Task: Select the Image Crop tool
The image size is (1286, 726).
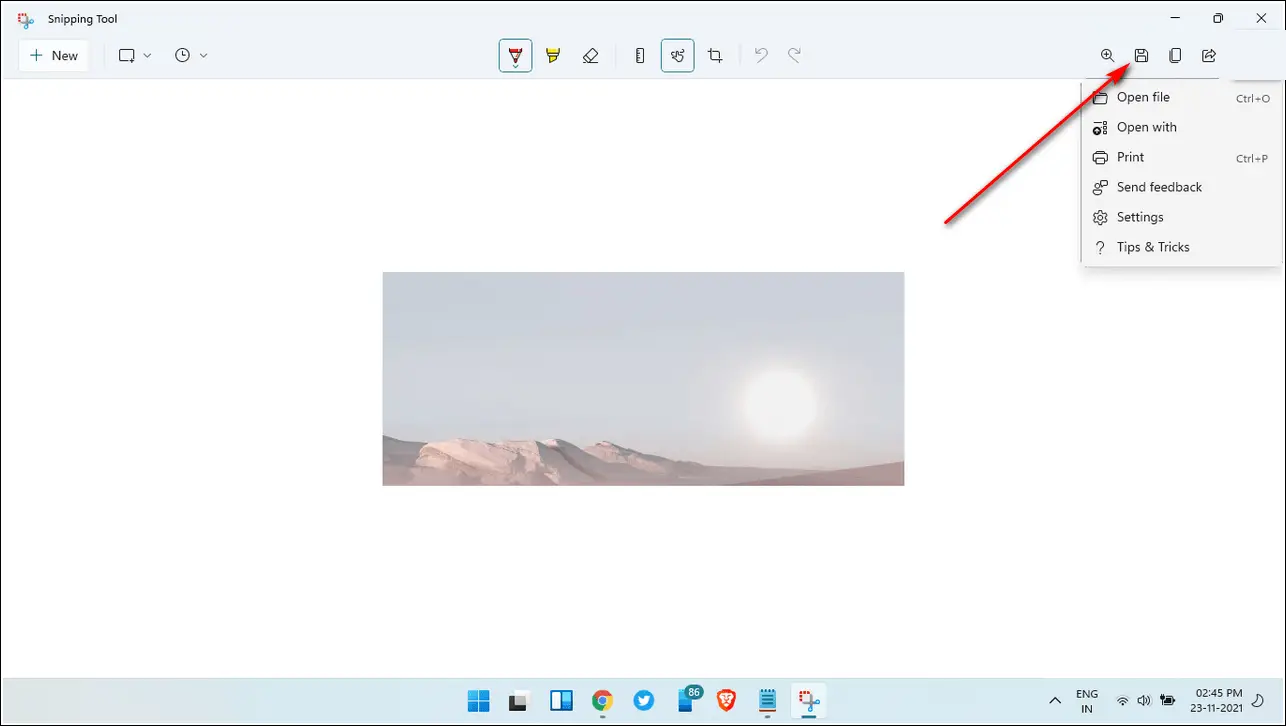Action: [x=715, y=56]
